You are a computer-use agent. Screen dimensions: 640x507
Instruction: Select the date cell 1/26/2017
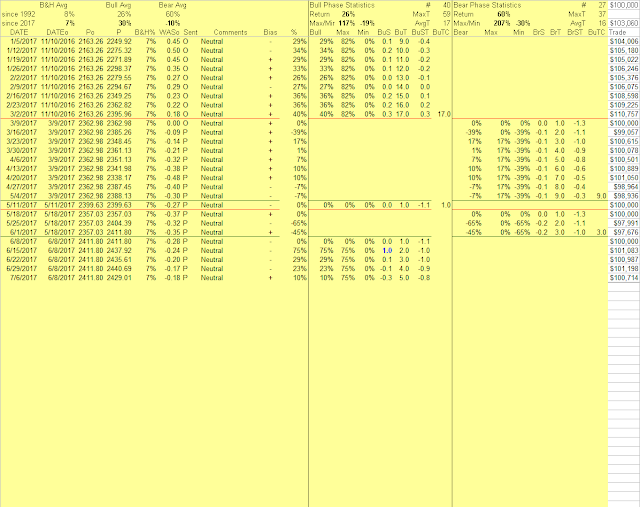22,69
